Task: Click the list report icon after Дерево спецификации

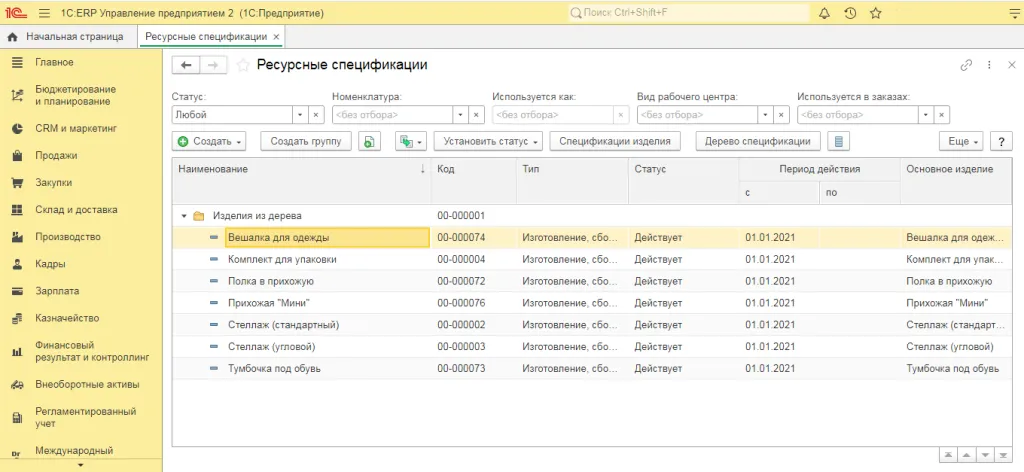Action: [x=841, y=142]
